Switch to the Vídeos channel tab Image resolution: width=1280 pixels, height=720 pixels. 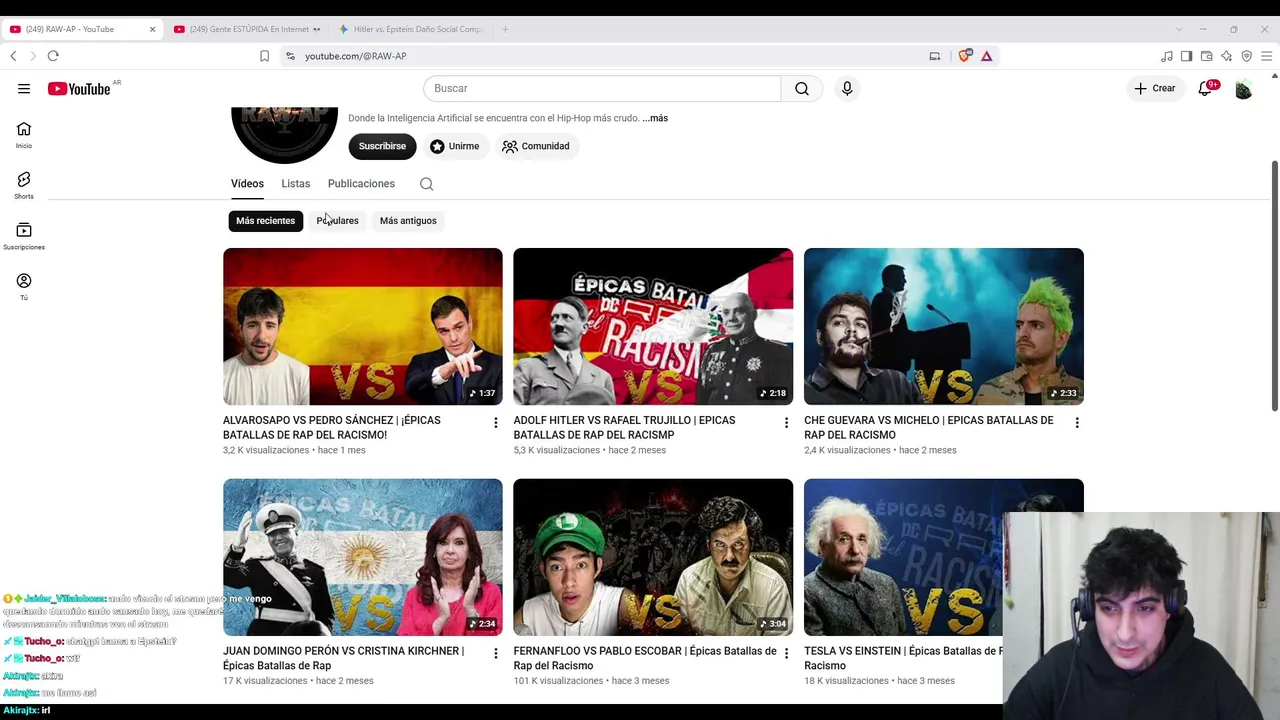[x=247, y=184]
